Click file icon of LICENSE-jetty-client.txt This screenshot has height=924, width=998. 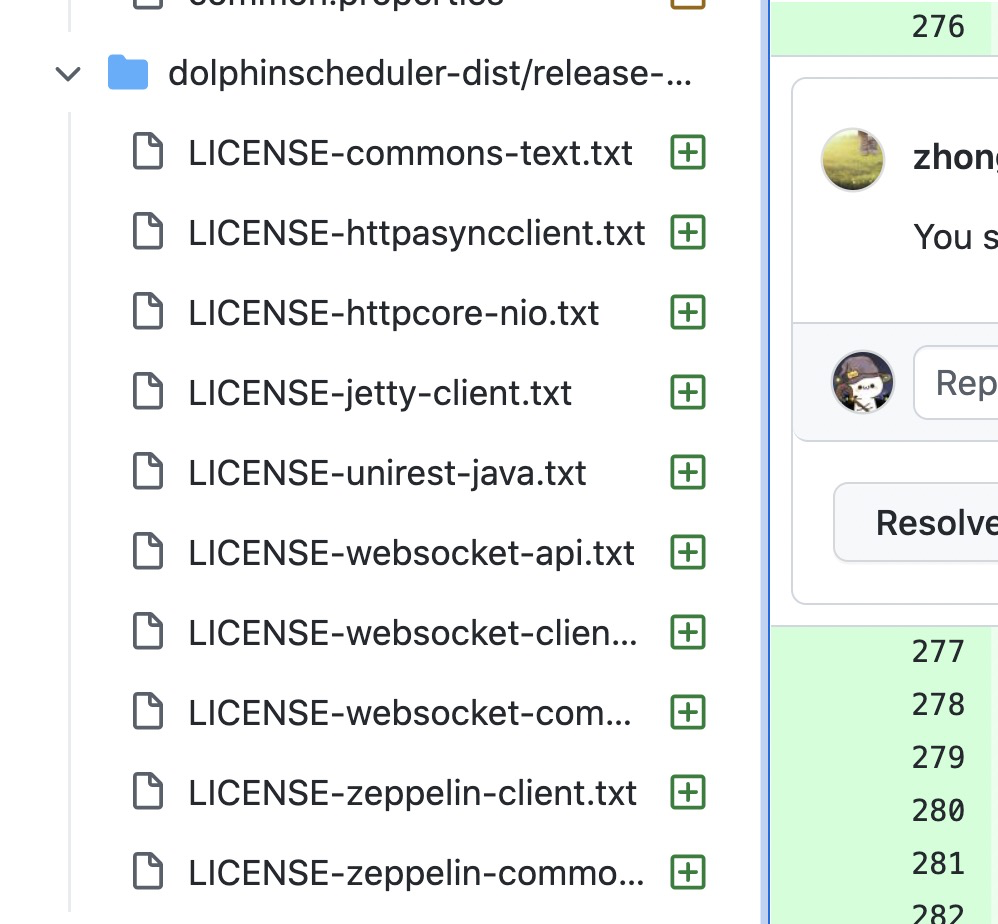click(x=148, y=391)
